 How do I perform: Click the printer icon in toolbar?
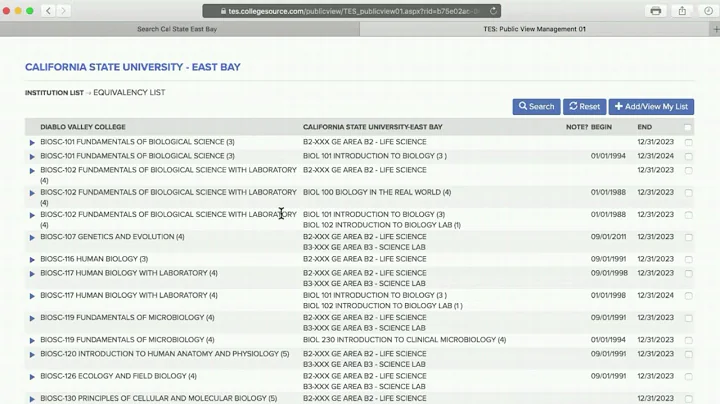point(656,11)
